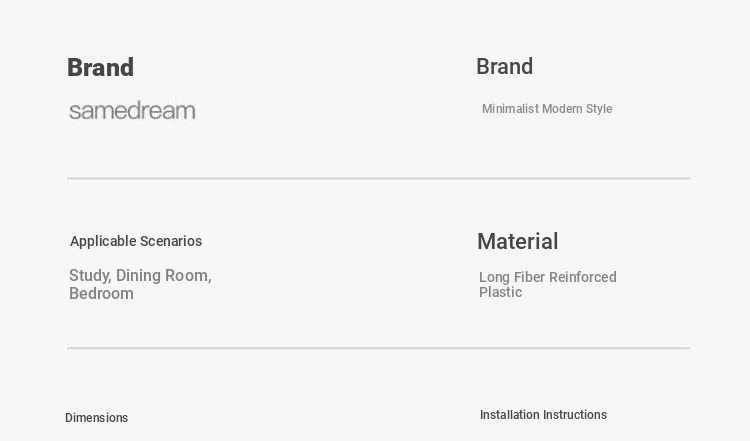Select the Brand heading above Minimalist Modern Style

(x=504, y=67)
